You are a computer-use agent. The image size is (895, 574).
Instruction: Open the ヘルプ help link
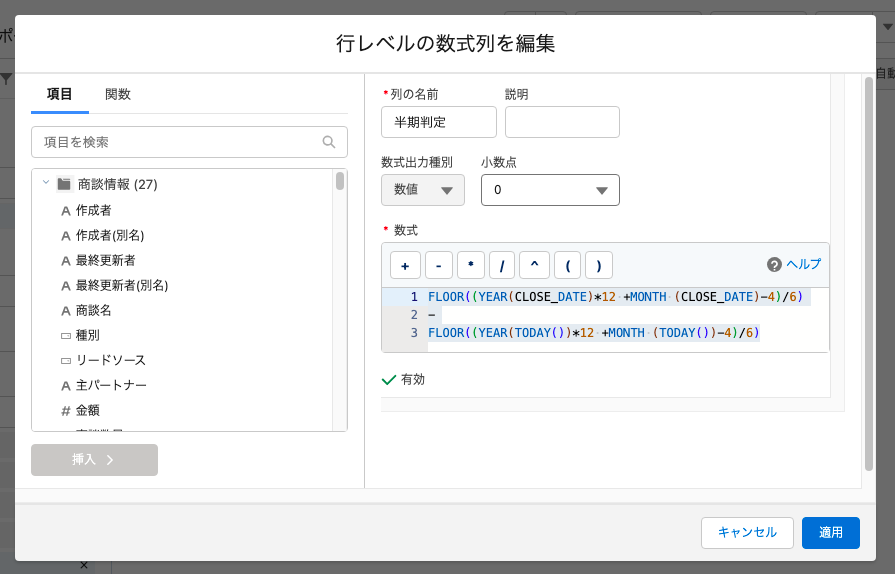point(804,264)
